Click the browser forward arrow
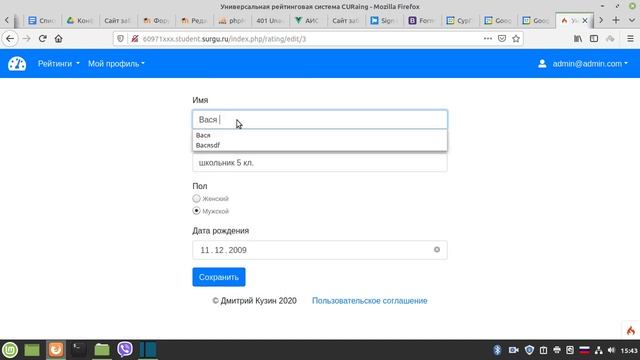 (x=27, y=39)
